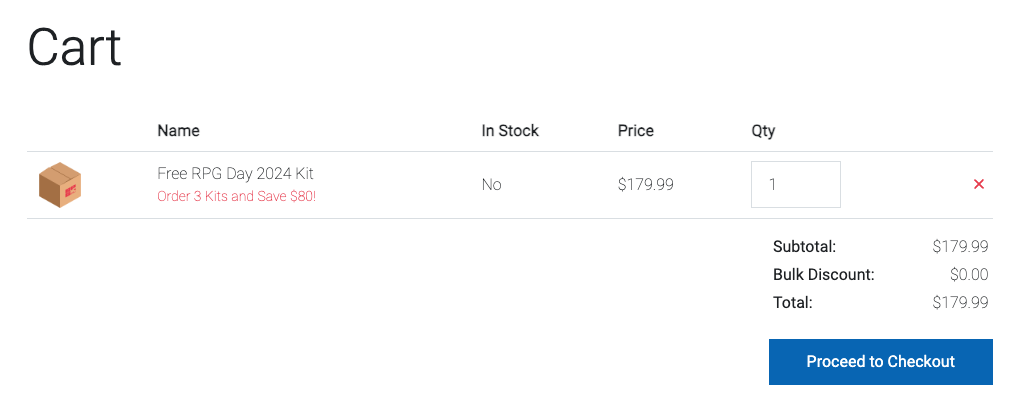This screenshot has height=413, width=1016.
Task: Remove the kit with the red X
Action: 978,184
